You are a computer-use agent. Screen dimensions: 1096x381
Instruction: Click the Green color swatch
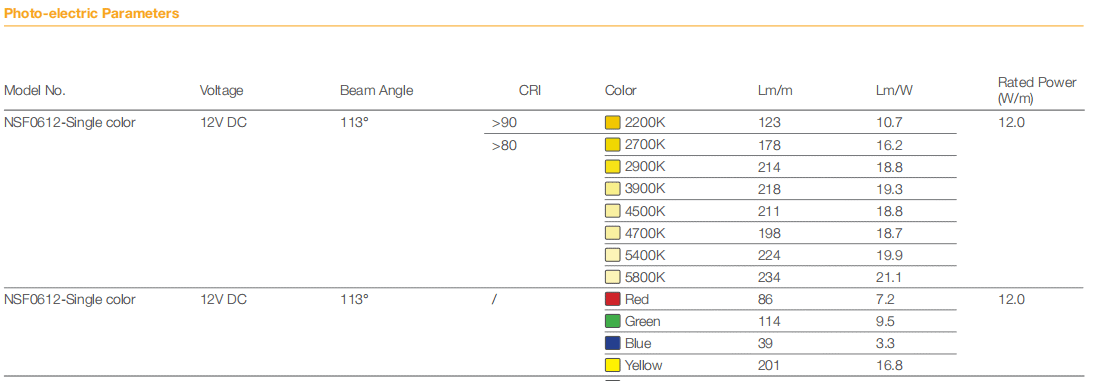(612, 322)
